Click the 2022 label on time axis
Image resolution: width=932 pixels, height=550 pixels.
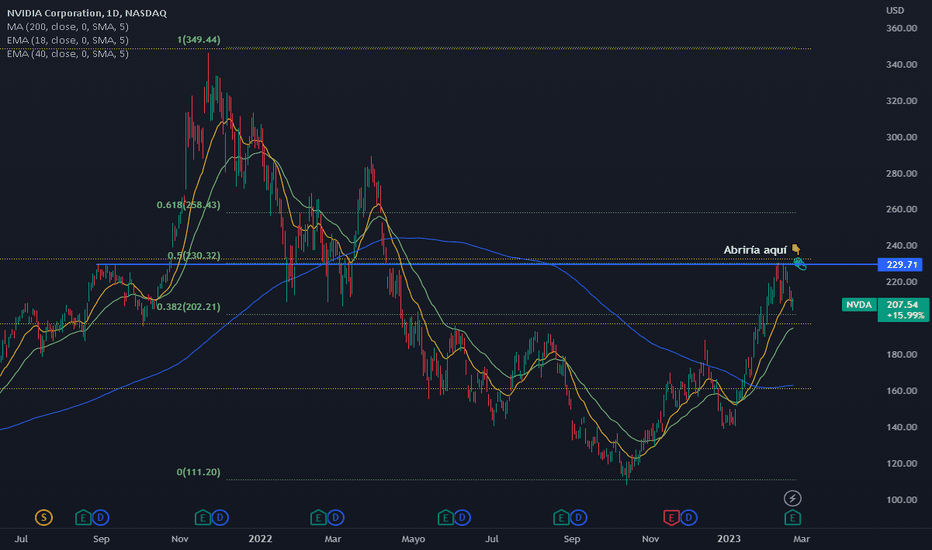(x=260, y=539)
